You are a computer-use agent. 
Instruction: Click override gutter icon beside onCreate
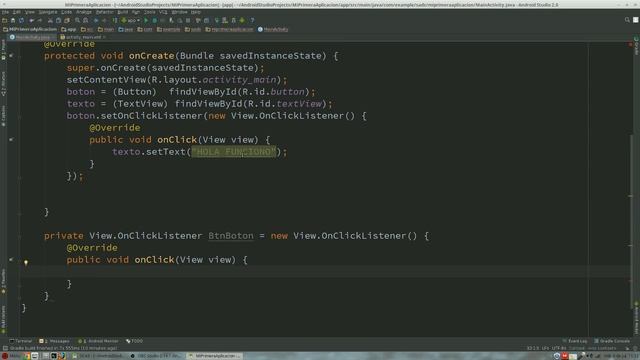11,56
